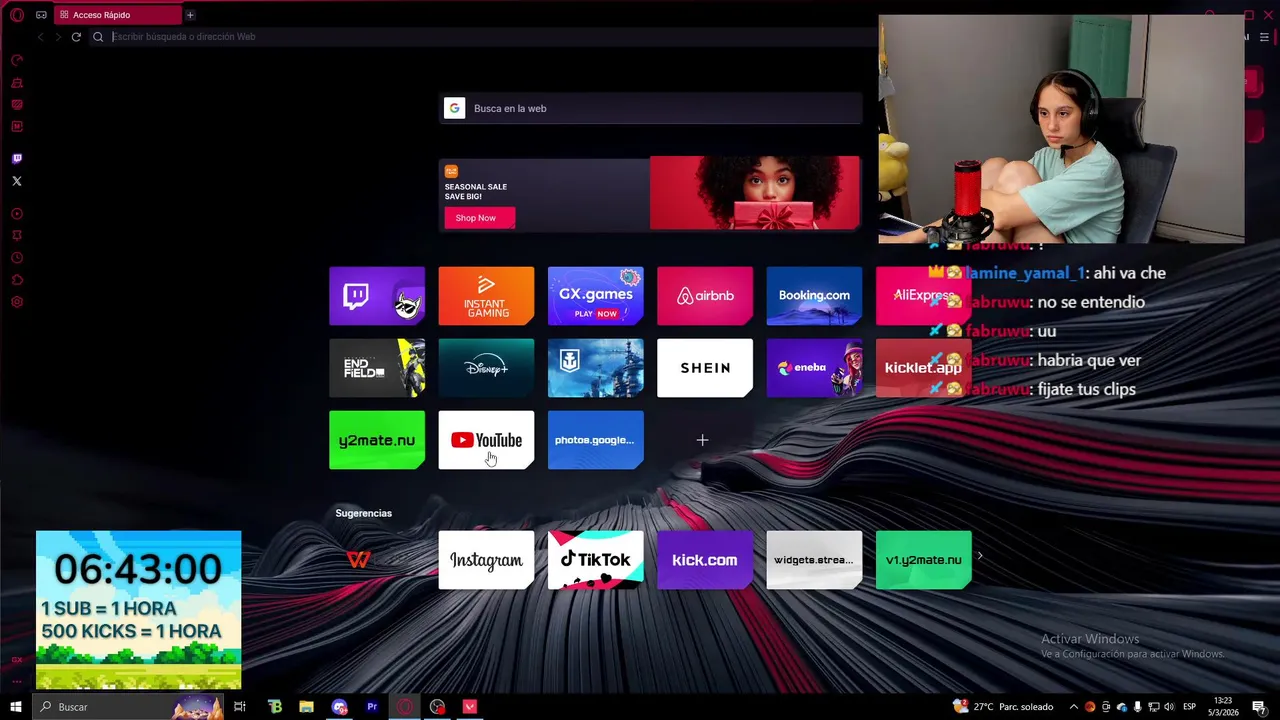
Task: Open the microphone icon in system tray
Action: pyautogui.click(x=1137, y=707)
